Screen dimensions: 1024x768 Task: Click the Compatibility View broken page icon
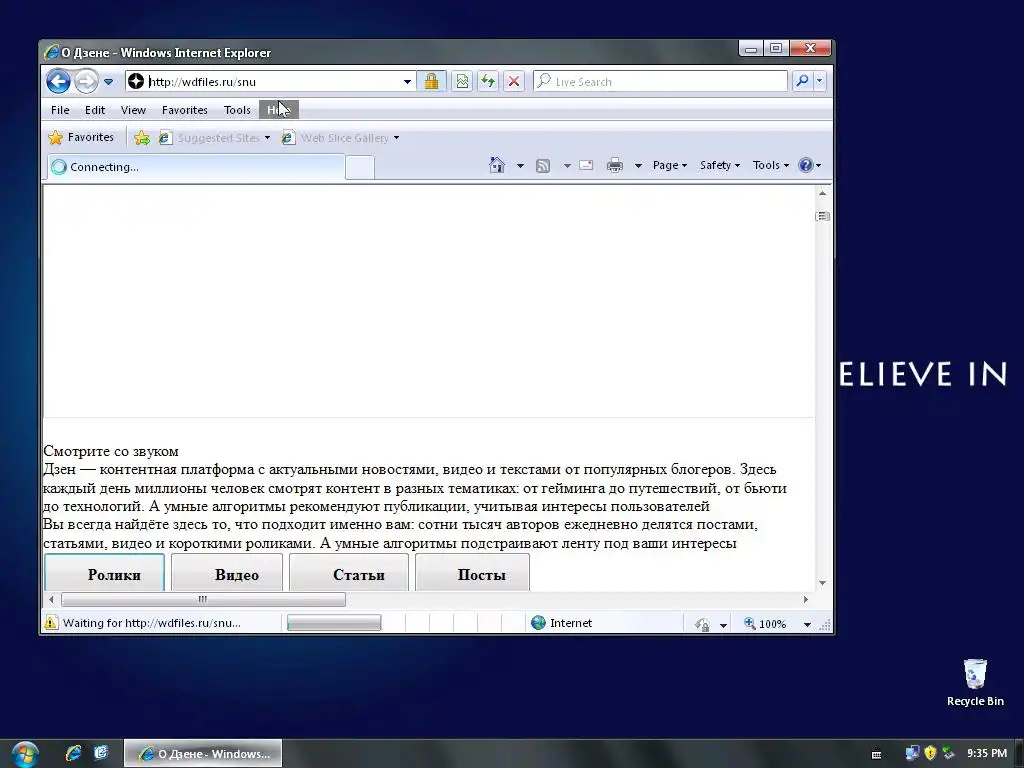[462, 82]
